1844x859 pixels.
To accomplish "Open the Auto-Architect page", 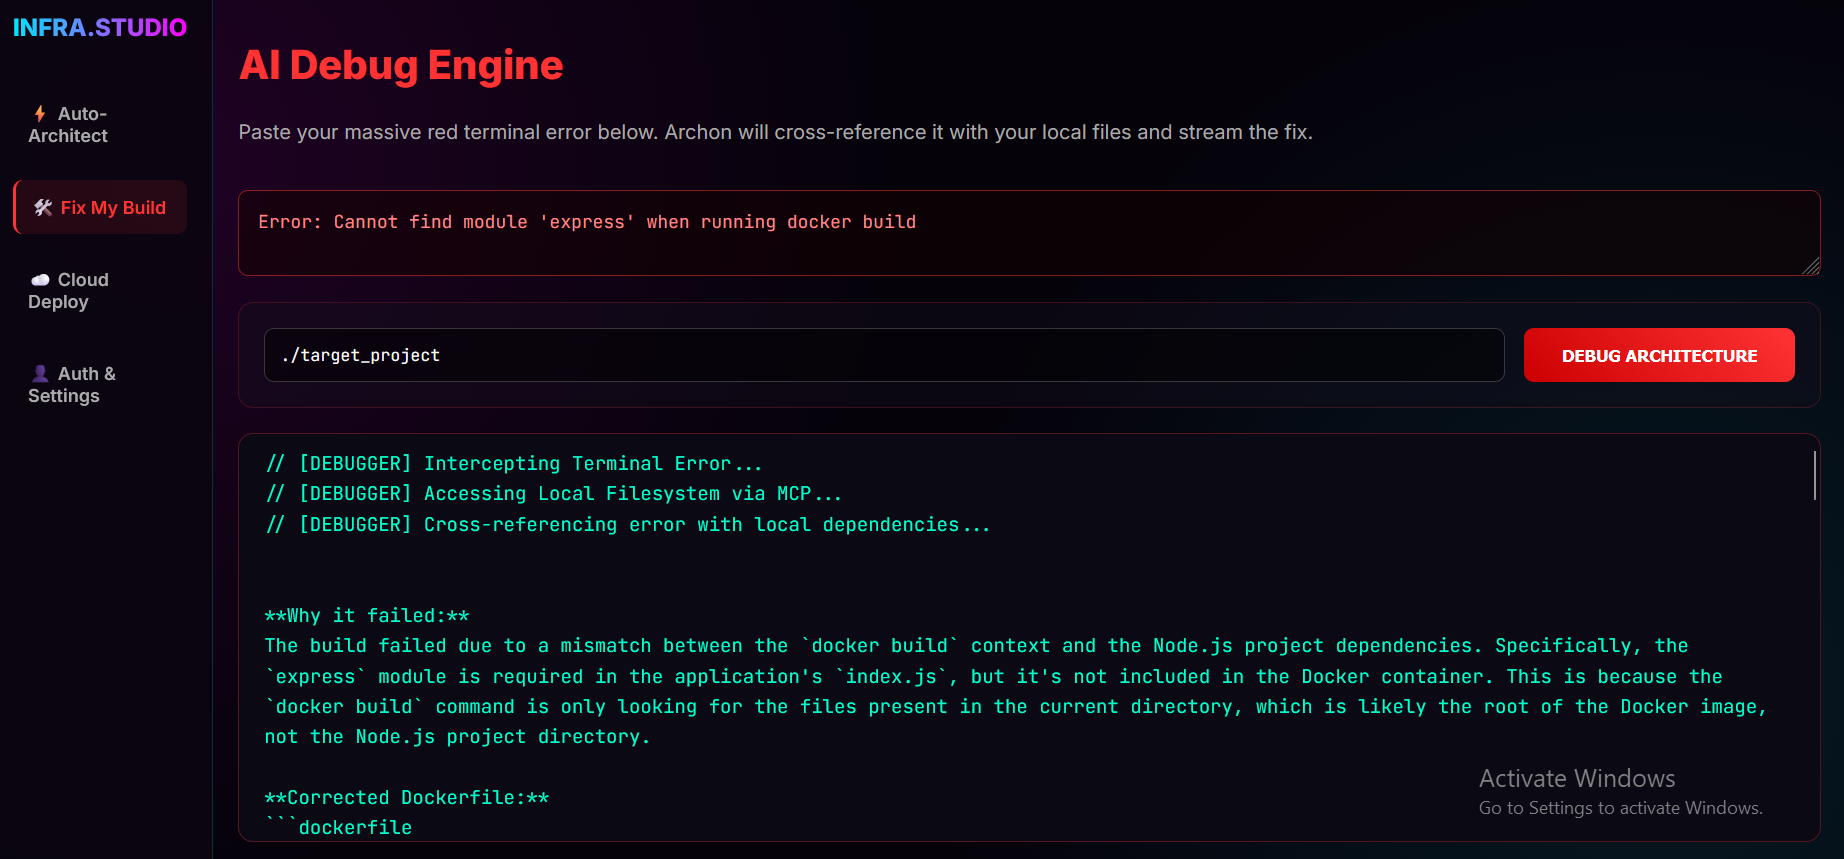I will click(100, 125).
